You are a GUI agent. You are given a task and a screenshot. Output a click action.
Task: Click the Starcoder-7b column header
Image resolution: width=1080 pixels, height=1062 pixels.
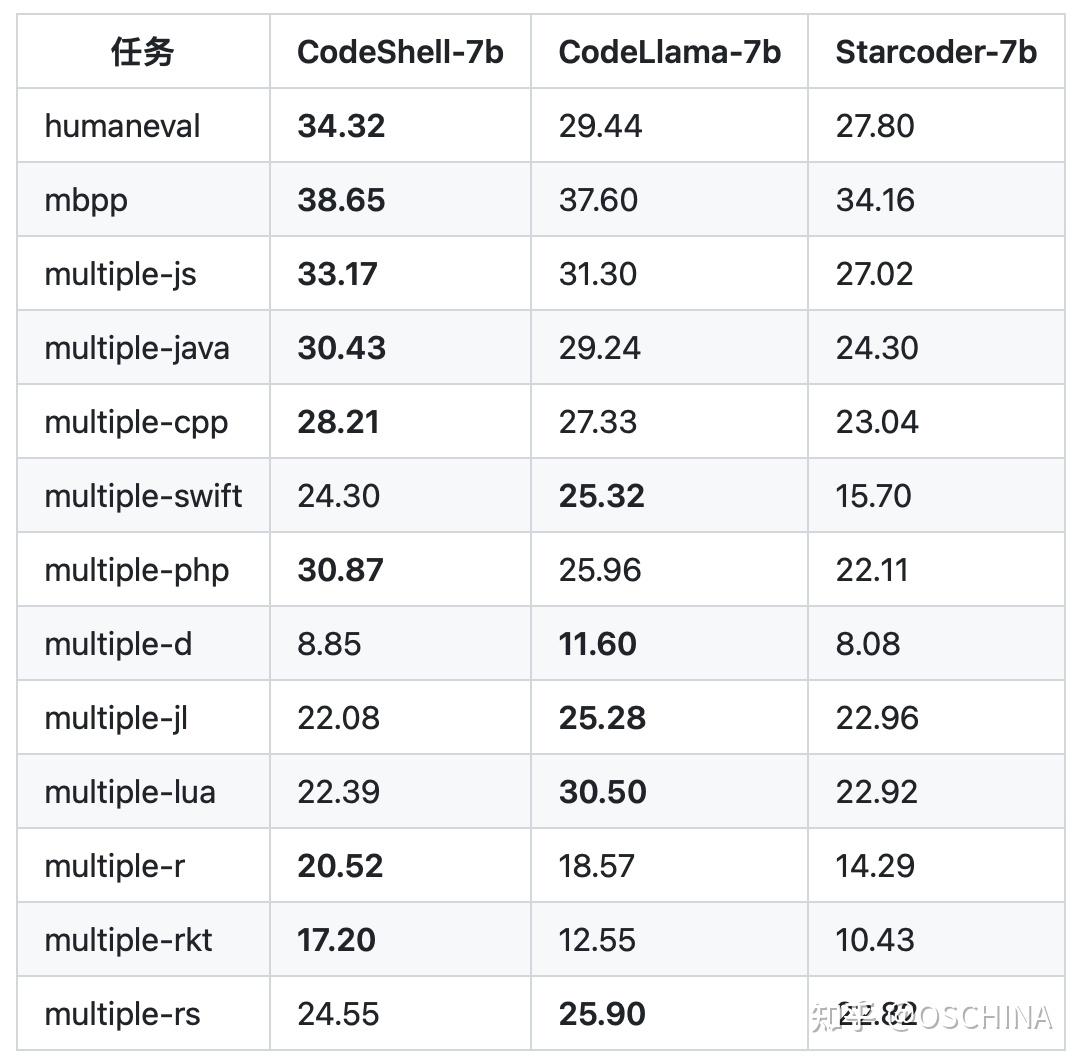936,52
